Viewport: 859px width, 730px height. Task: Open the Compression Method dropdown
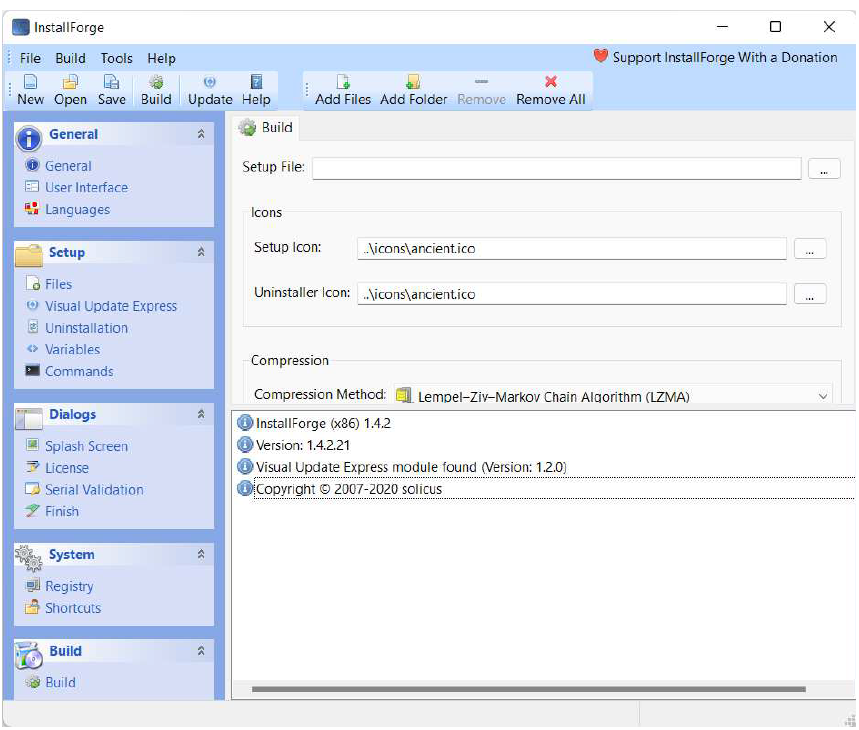tap(823, 396)
